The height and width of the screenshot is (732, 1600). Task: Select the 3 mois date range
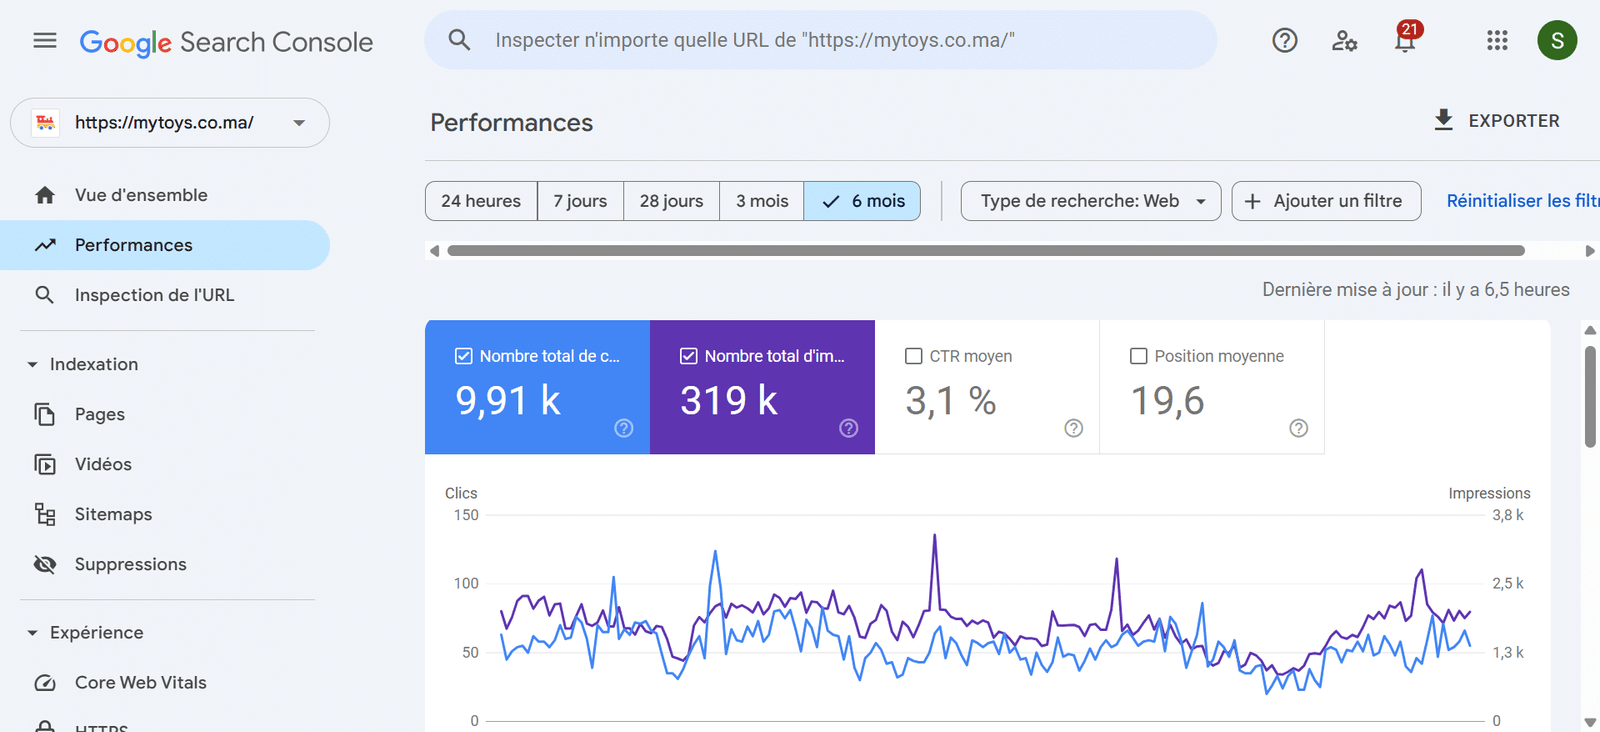coord(762,201)
